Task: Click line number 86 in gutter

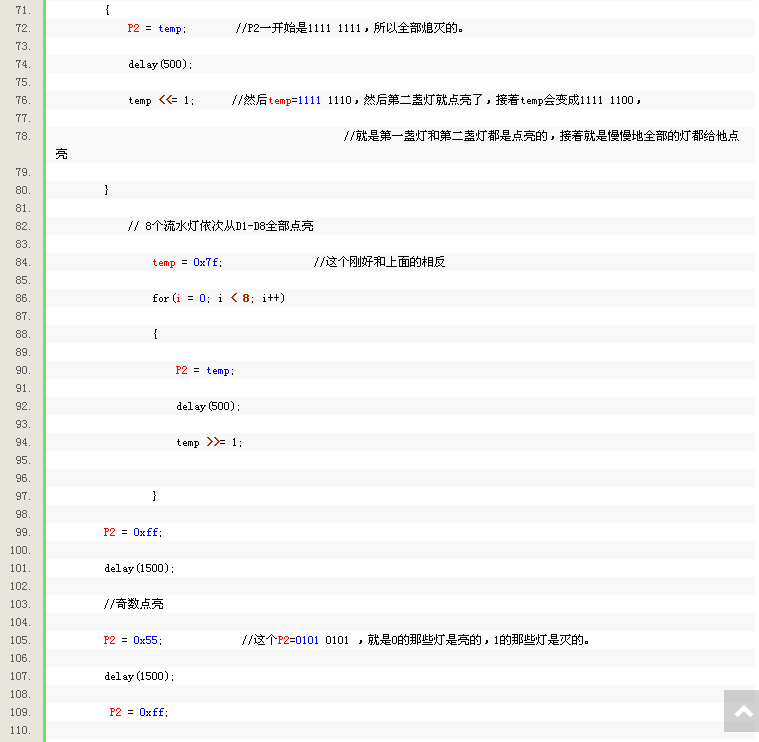Action: pyautogui.click(x=23, y=298)
